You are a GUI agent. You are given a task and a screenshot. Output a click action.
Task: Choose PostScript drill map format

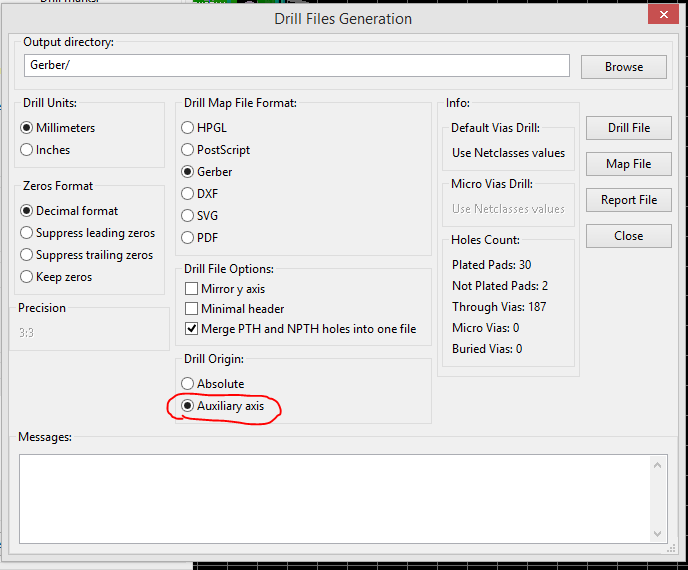[x=215, y=149]
